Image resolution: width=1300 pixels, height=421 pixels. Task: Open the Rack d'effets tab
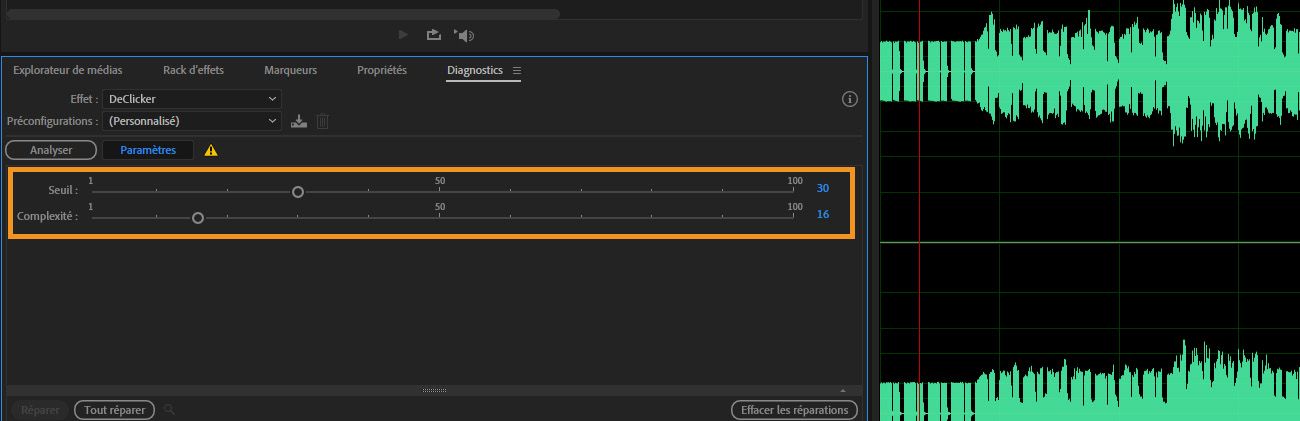(x=193, y=71)
